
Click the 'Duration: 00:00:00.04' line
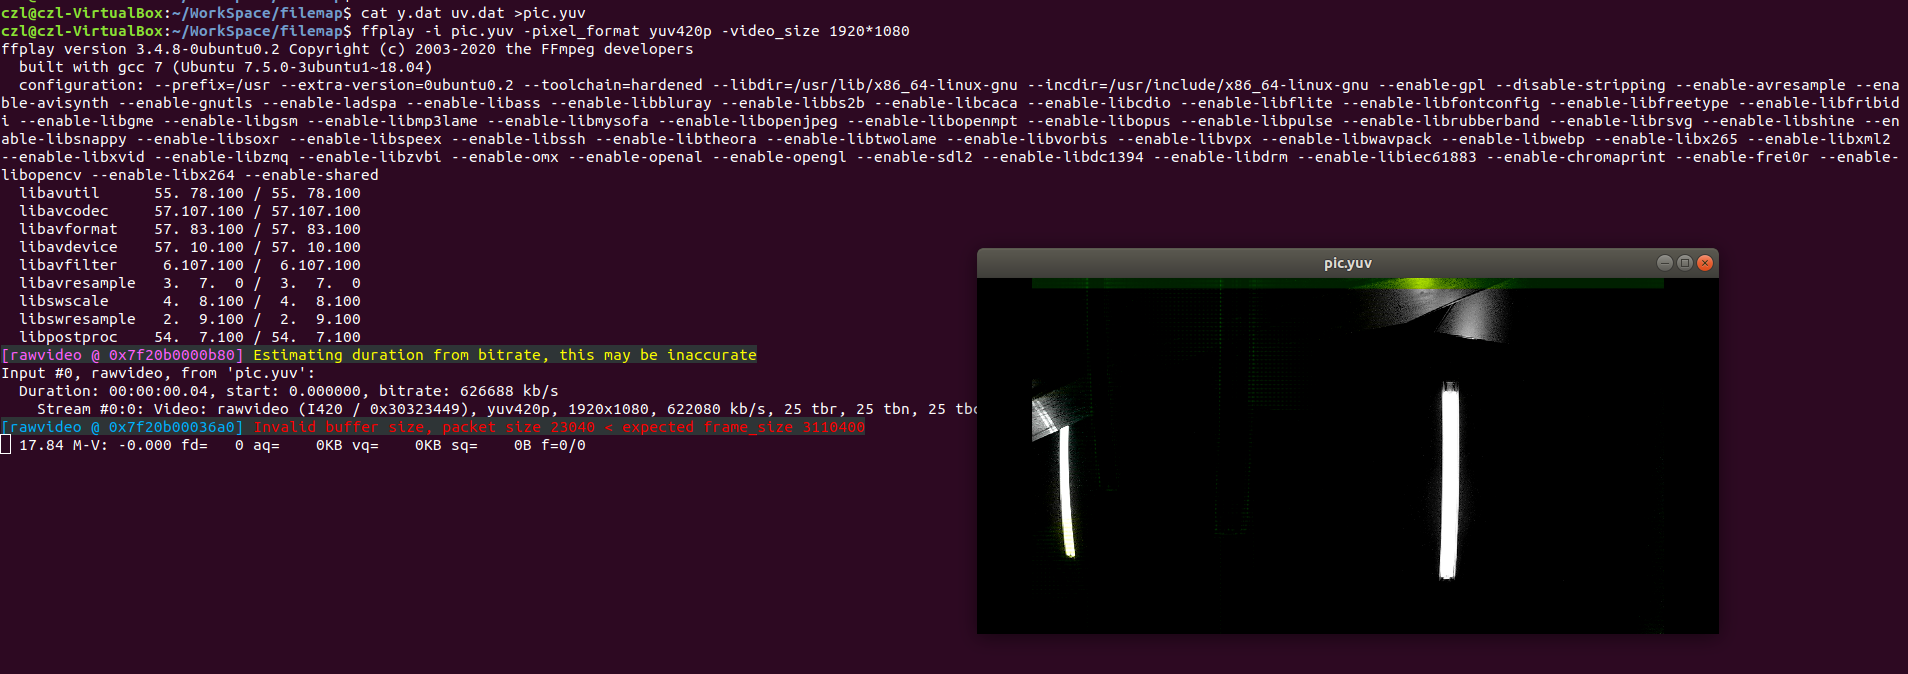289,391
